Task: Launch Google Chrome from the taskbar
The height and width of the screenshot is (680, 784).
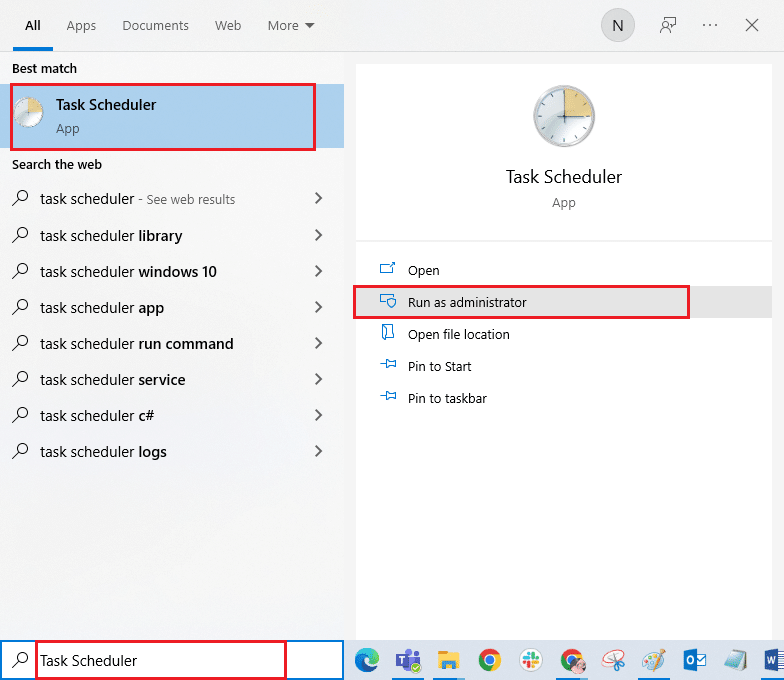Action: (x=490, y=660)
